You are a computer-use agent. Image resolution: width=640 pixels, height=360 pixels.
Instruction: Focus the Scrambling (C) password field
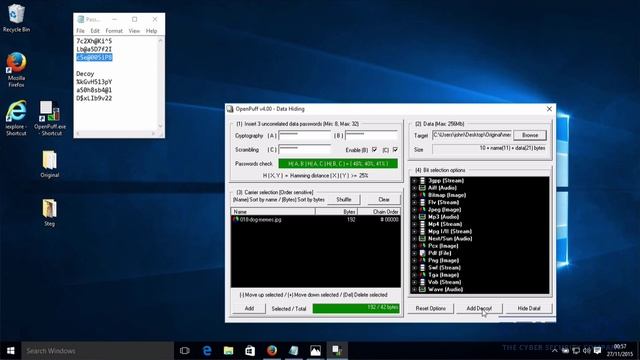tap(305, 149)
